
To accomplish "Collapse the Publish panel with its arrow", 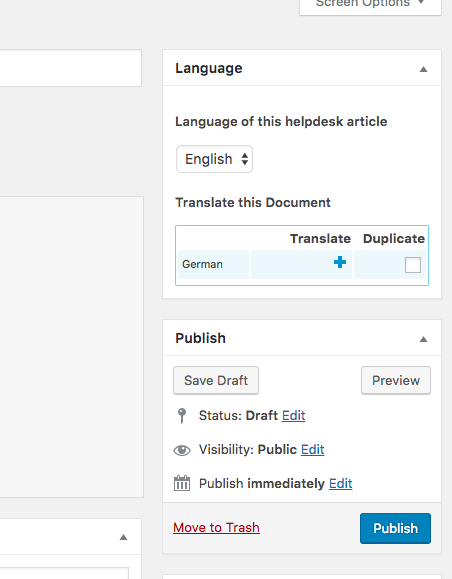I will coord(424,339).
